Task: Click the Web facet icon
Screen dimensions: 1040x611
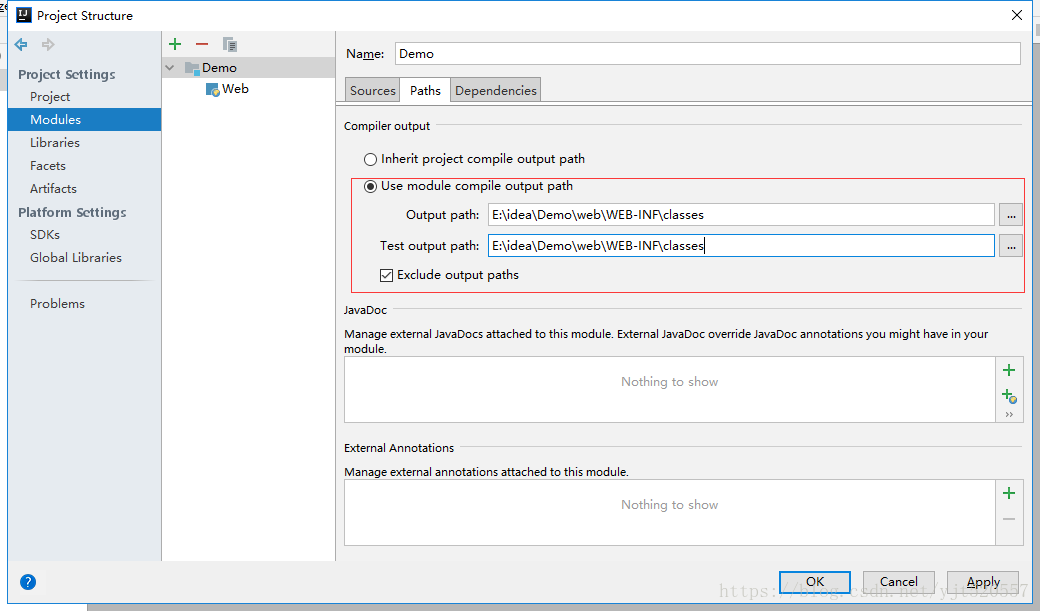Action: click(x=212, y=90)
